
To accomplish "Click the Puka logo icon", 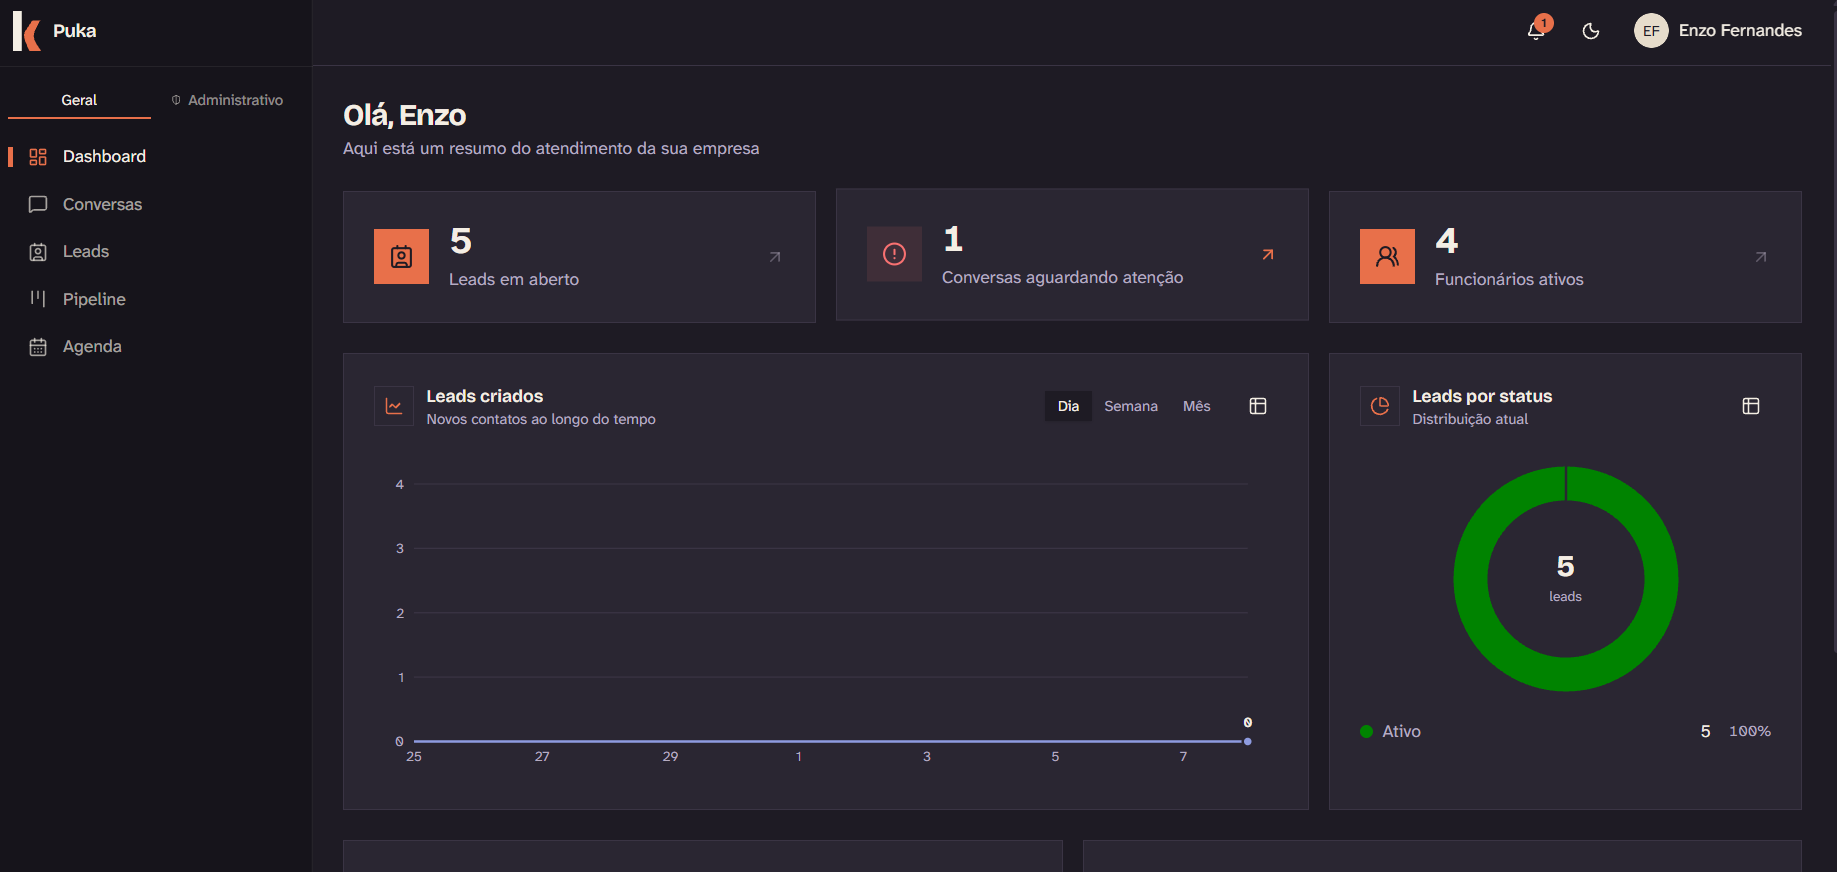I will (27, 31).
